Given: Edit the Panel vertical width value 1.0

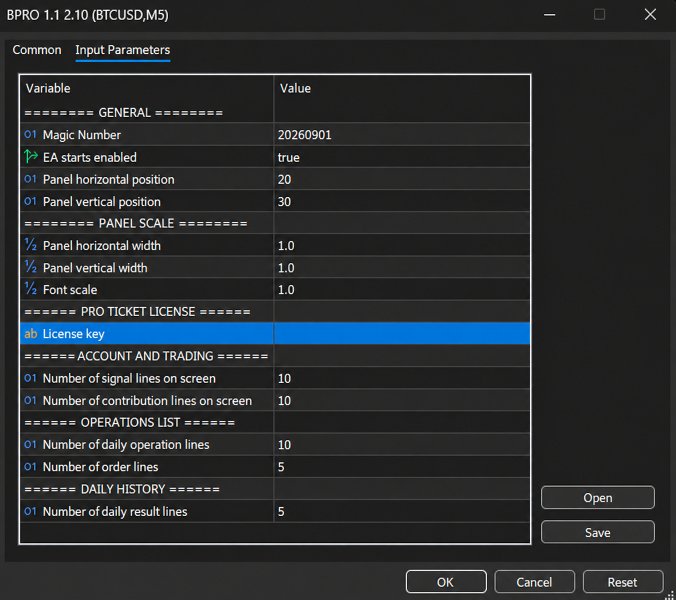Looking at the screenshot, I should (x=402, y=267).
